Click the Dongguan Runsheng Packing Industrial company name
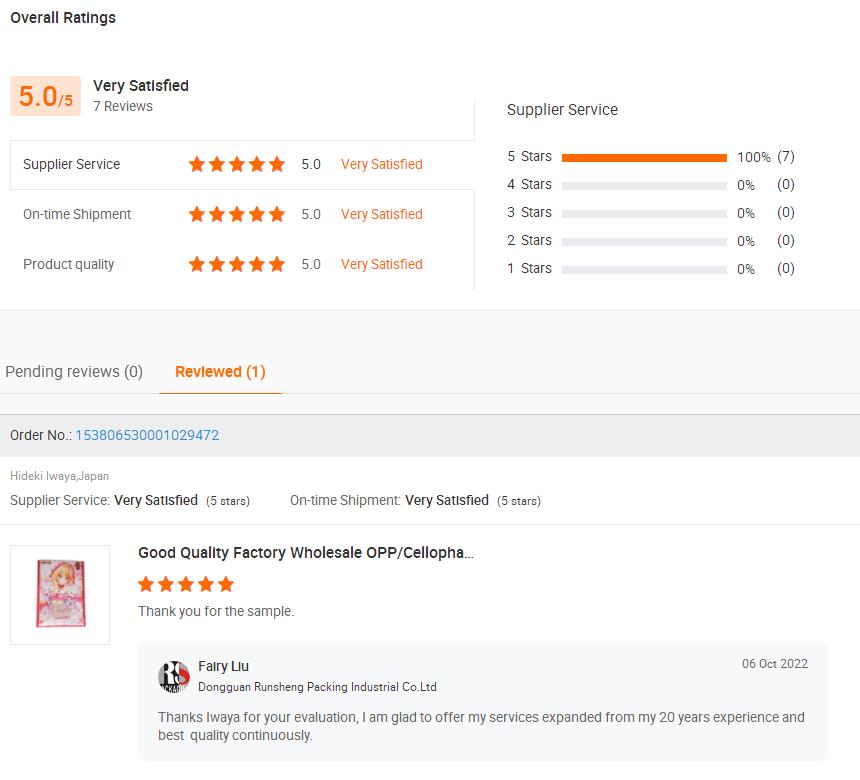Image resolution: width=860 pixels, height=780 pixels. point(317,687)
